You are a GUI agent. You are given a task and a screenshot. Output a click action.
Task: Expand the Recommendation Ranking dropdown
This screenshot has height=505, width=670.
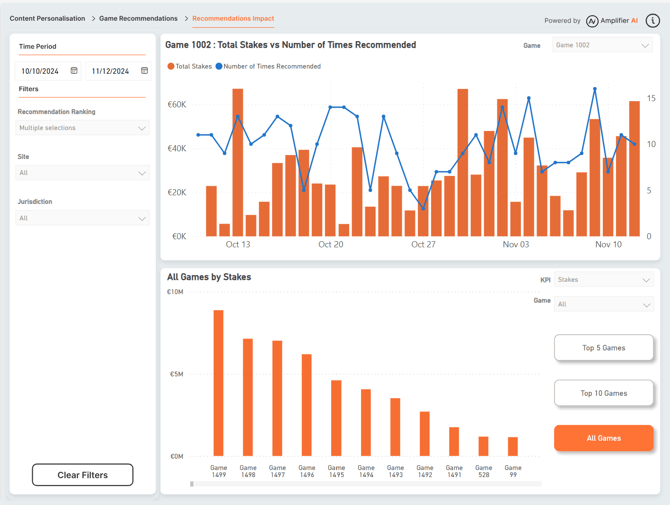tap(83, 128)
